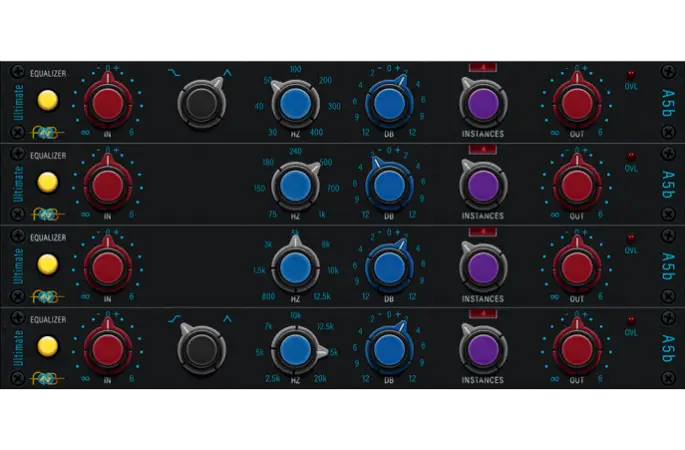The image size is (685, 450).
Task: Click the red indicator above INSTANCES in the top band
Action: coord(483,68)
